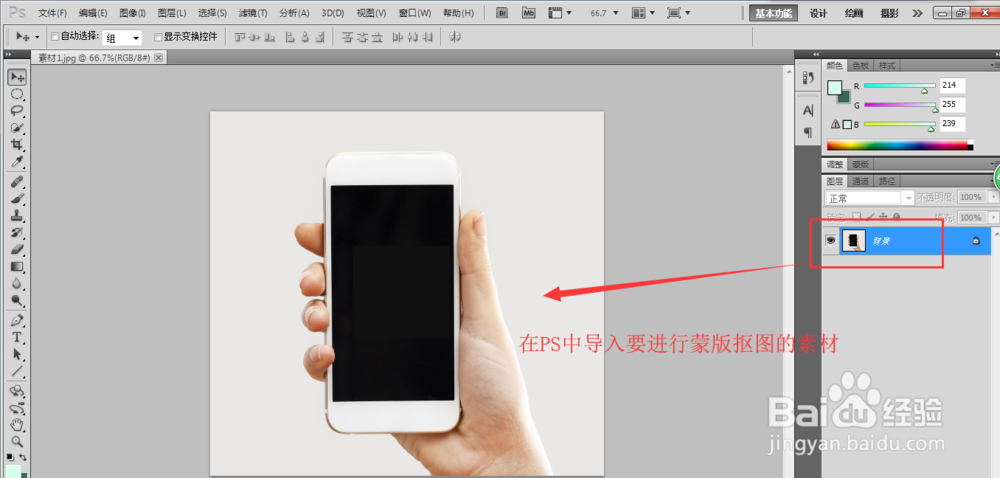Screen dimensions: 1000x478
Task: Select the Line shape tool
Action: tap(17, 371)
